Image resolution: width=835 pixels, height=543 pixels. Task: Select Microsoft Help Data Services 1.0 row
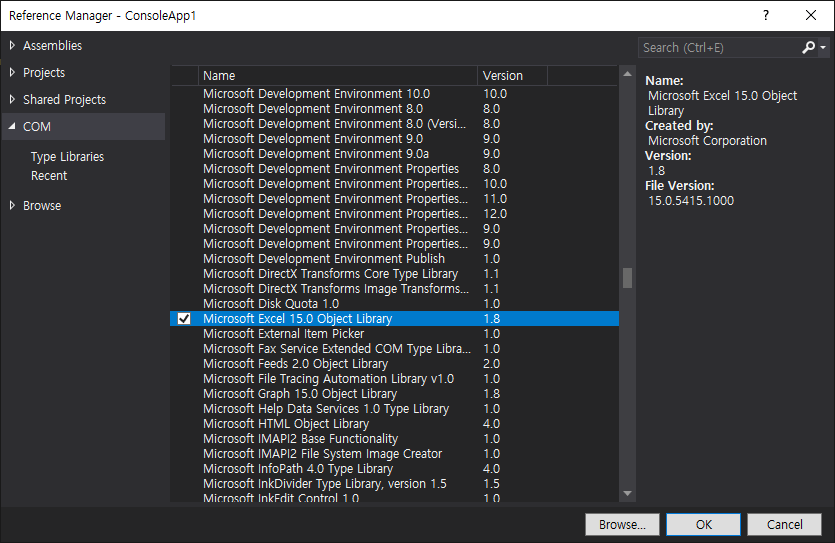tap(394, 409)
